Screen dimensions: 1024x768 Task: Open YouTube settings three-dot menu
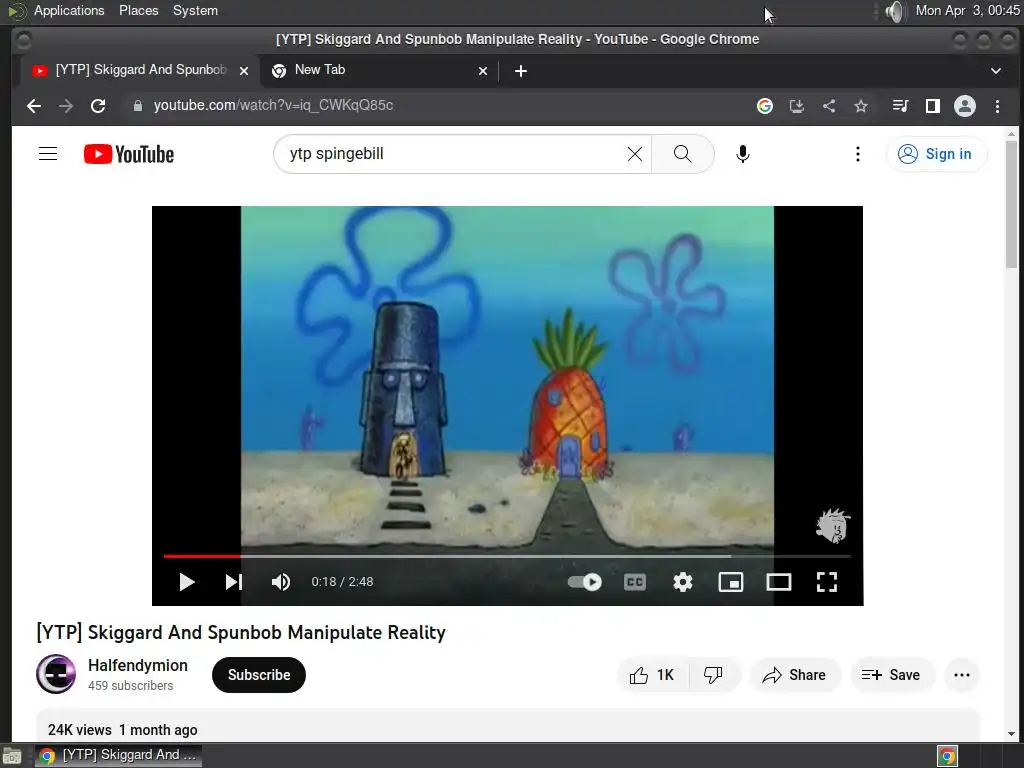point(857,154)
